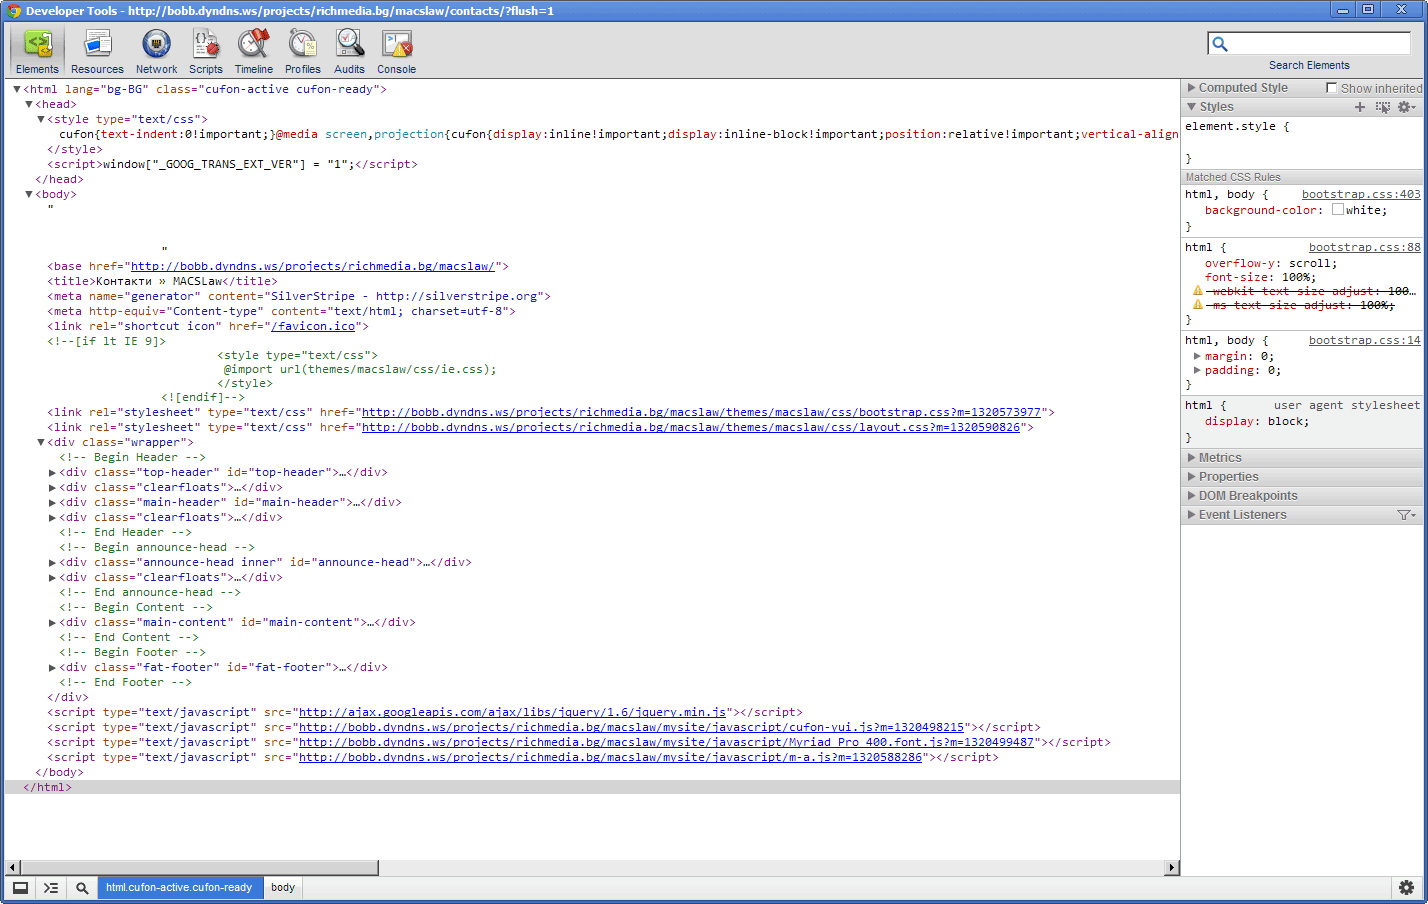
Task: Open the Audits panel
Action: point(349,51)
